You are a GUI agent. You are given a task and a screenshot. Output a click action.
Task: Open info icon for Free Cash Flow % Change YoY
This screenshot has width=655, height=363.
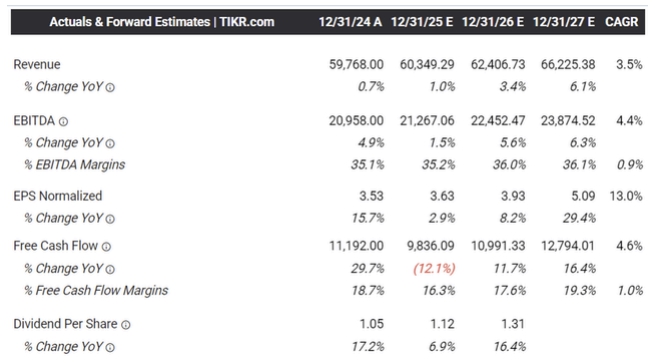[110, 269]
